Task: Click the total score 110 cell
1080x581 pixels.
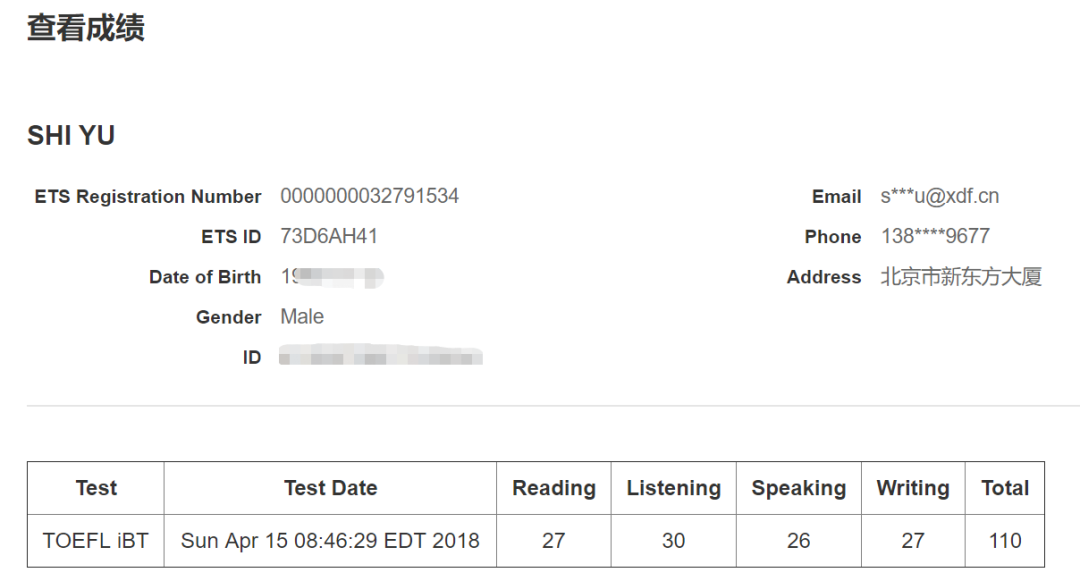Action: pyautogui.click(x=1004, y=541)
